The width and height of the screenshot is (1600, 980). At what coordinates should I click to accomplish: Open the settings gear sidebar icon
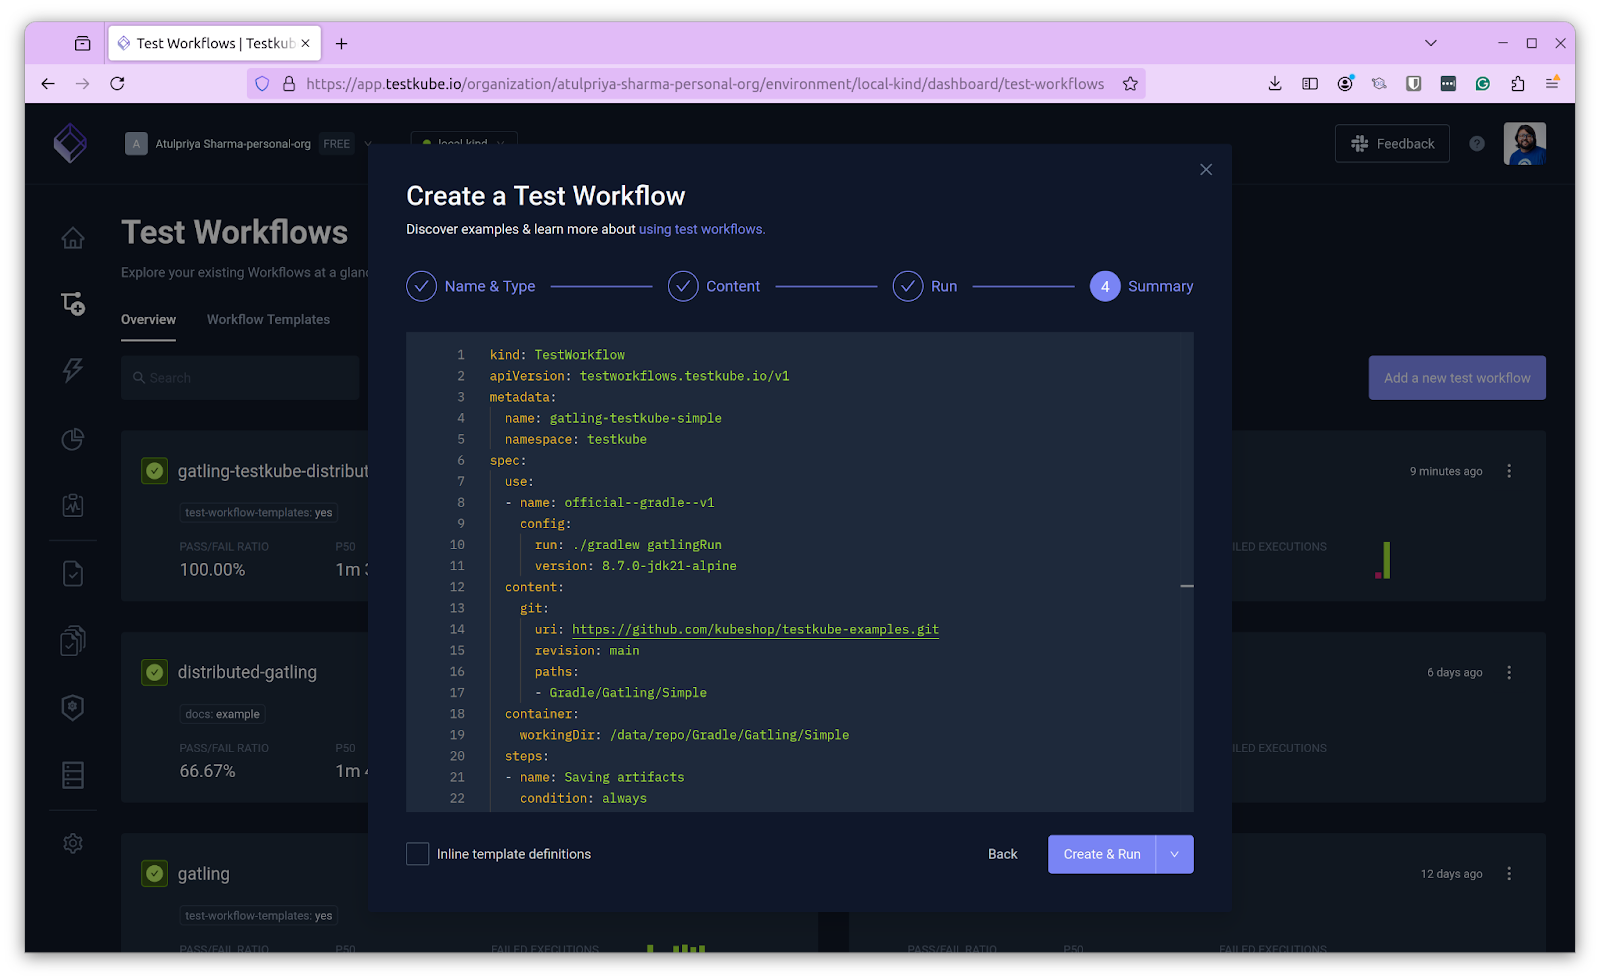pyautogui.click(x=73, y=843)
